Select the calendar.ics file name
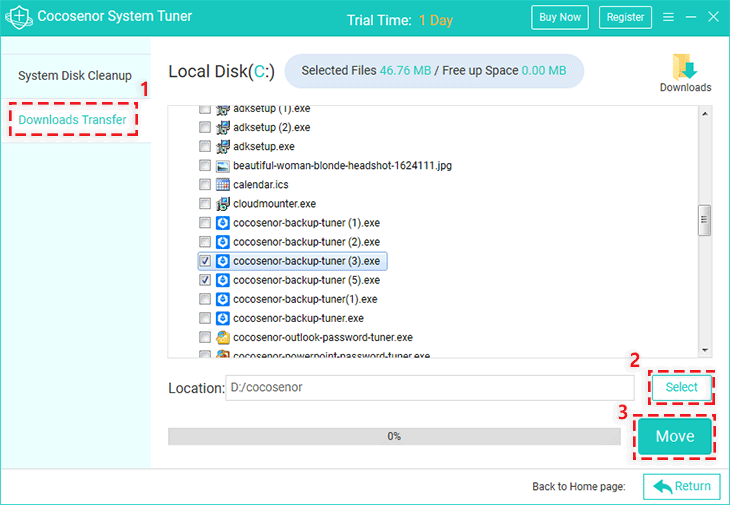This screenshot has width=730, height=505. 261,184
